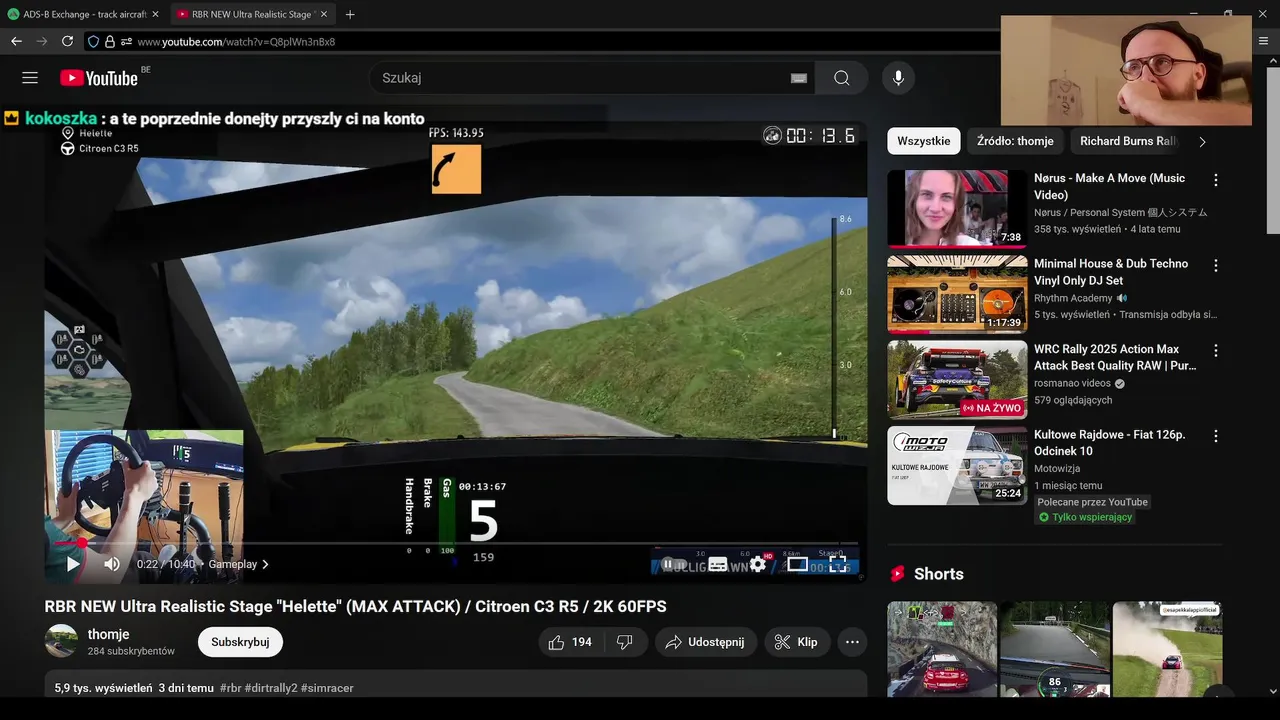Start voice search with microphone

click(898, 78)
